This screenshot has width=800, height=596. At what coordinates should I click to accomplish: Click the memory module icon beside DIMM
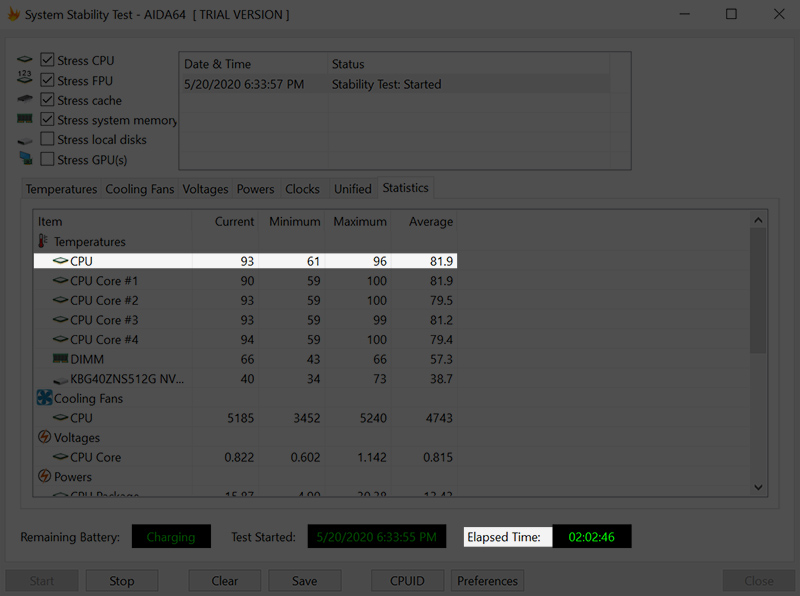[60, 359]
